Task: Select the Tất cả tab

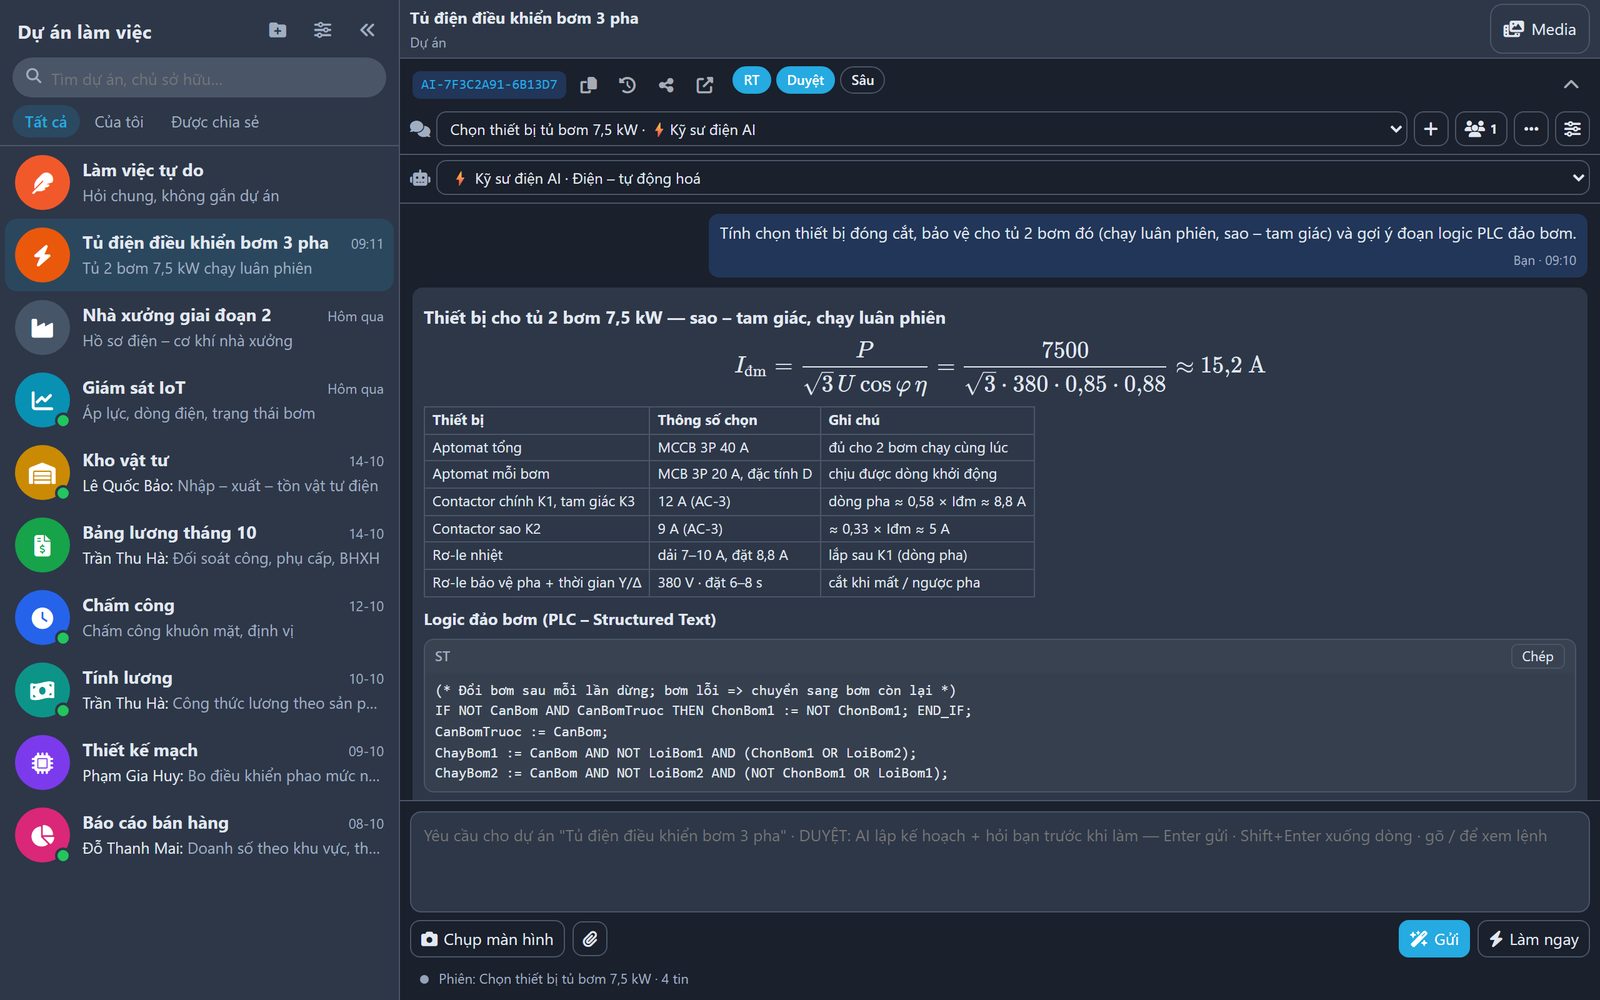Action: coord(46,122)
